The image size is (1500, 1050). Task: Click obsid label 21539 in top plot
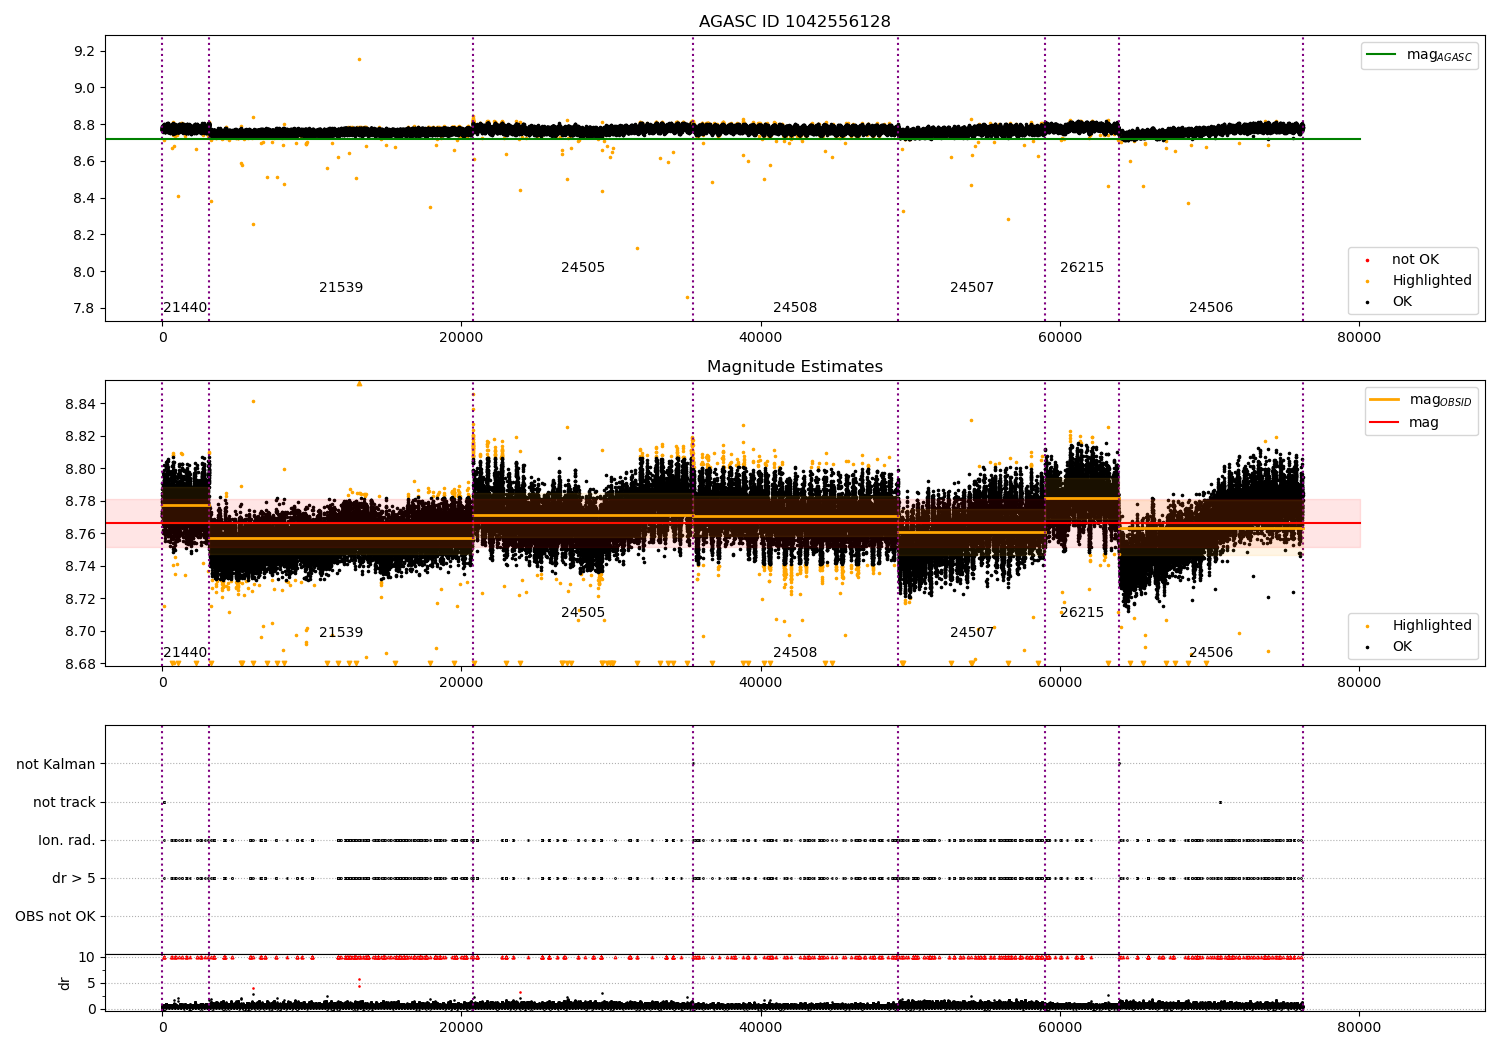pyautogui.click(x=341, y=288)
